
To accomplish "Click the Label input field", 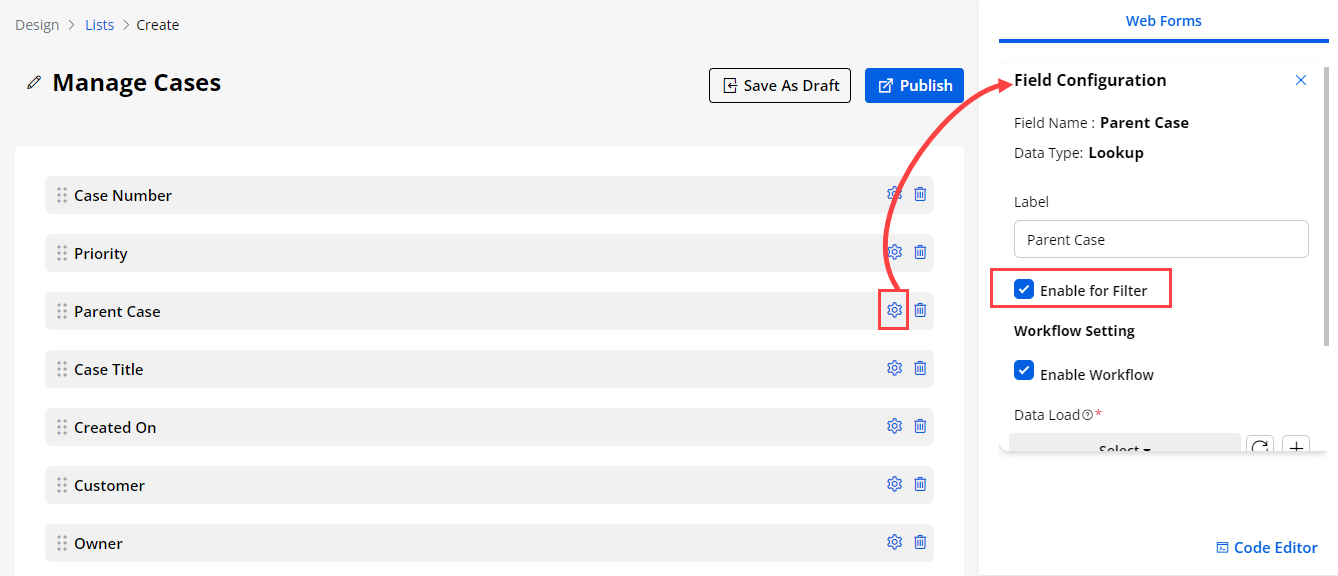I will coord(1160,240).
